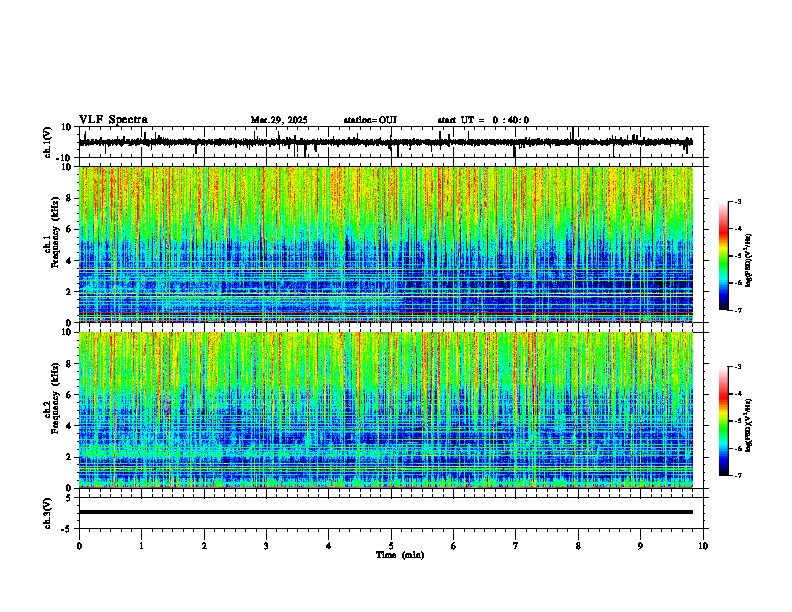Screen dimensions: 792x612
Task: Click the "VLF Spectra" plot title
Action: tap(113, 120)
